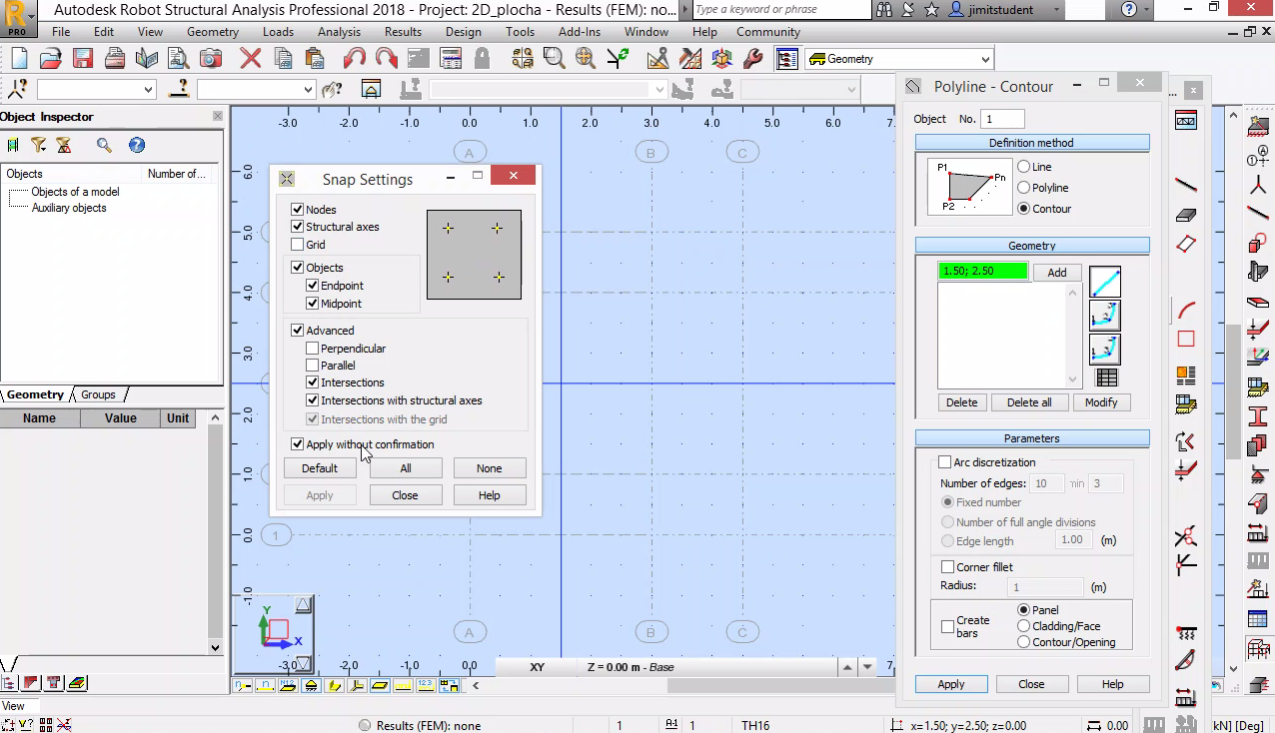Open the Geometry menu
This screenshot has width=1275, height=733.
[x=212, y=32]
